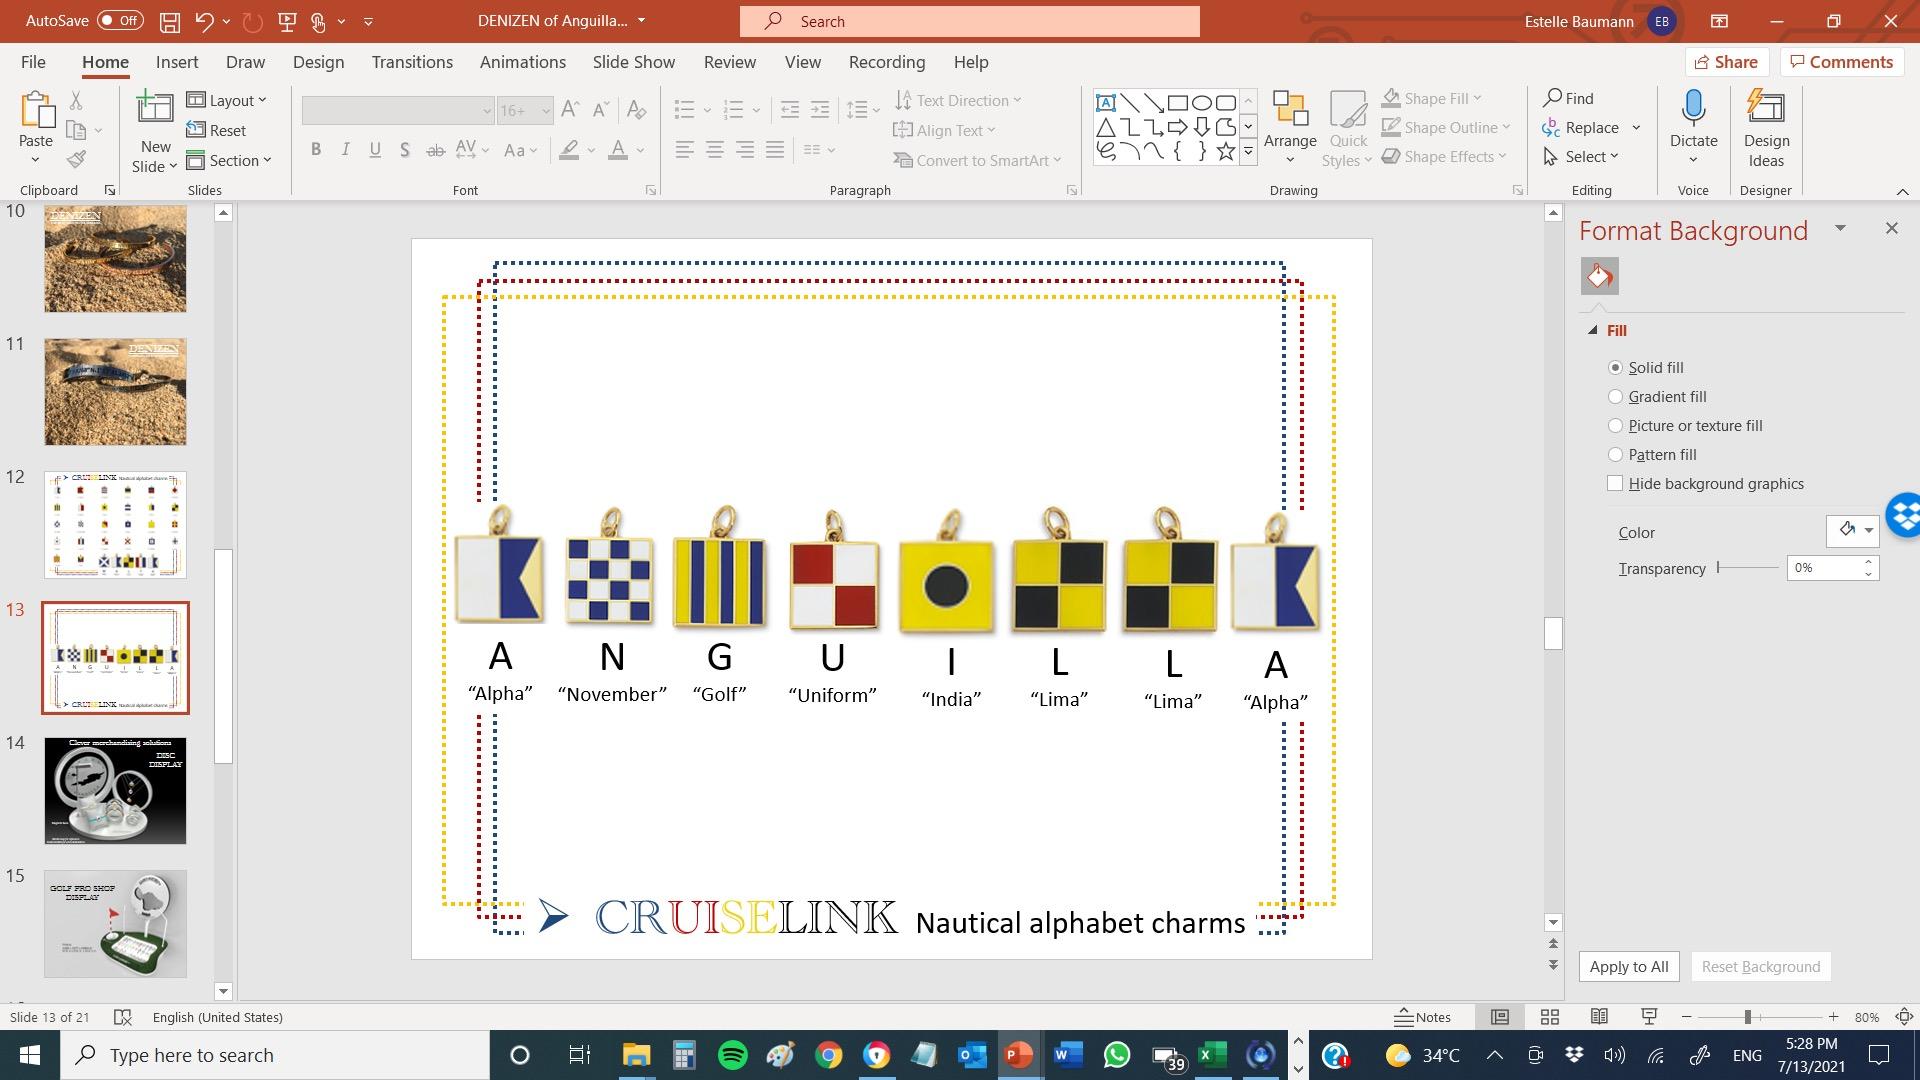Click Increase Font Size icon

pyautogui.click(x=570, y=109)
